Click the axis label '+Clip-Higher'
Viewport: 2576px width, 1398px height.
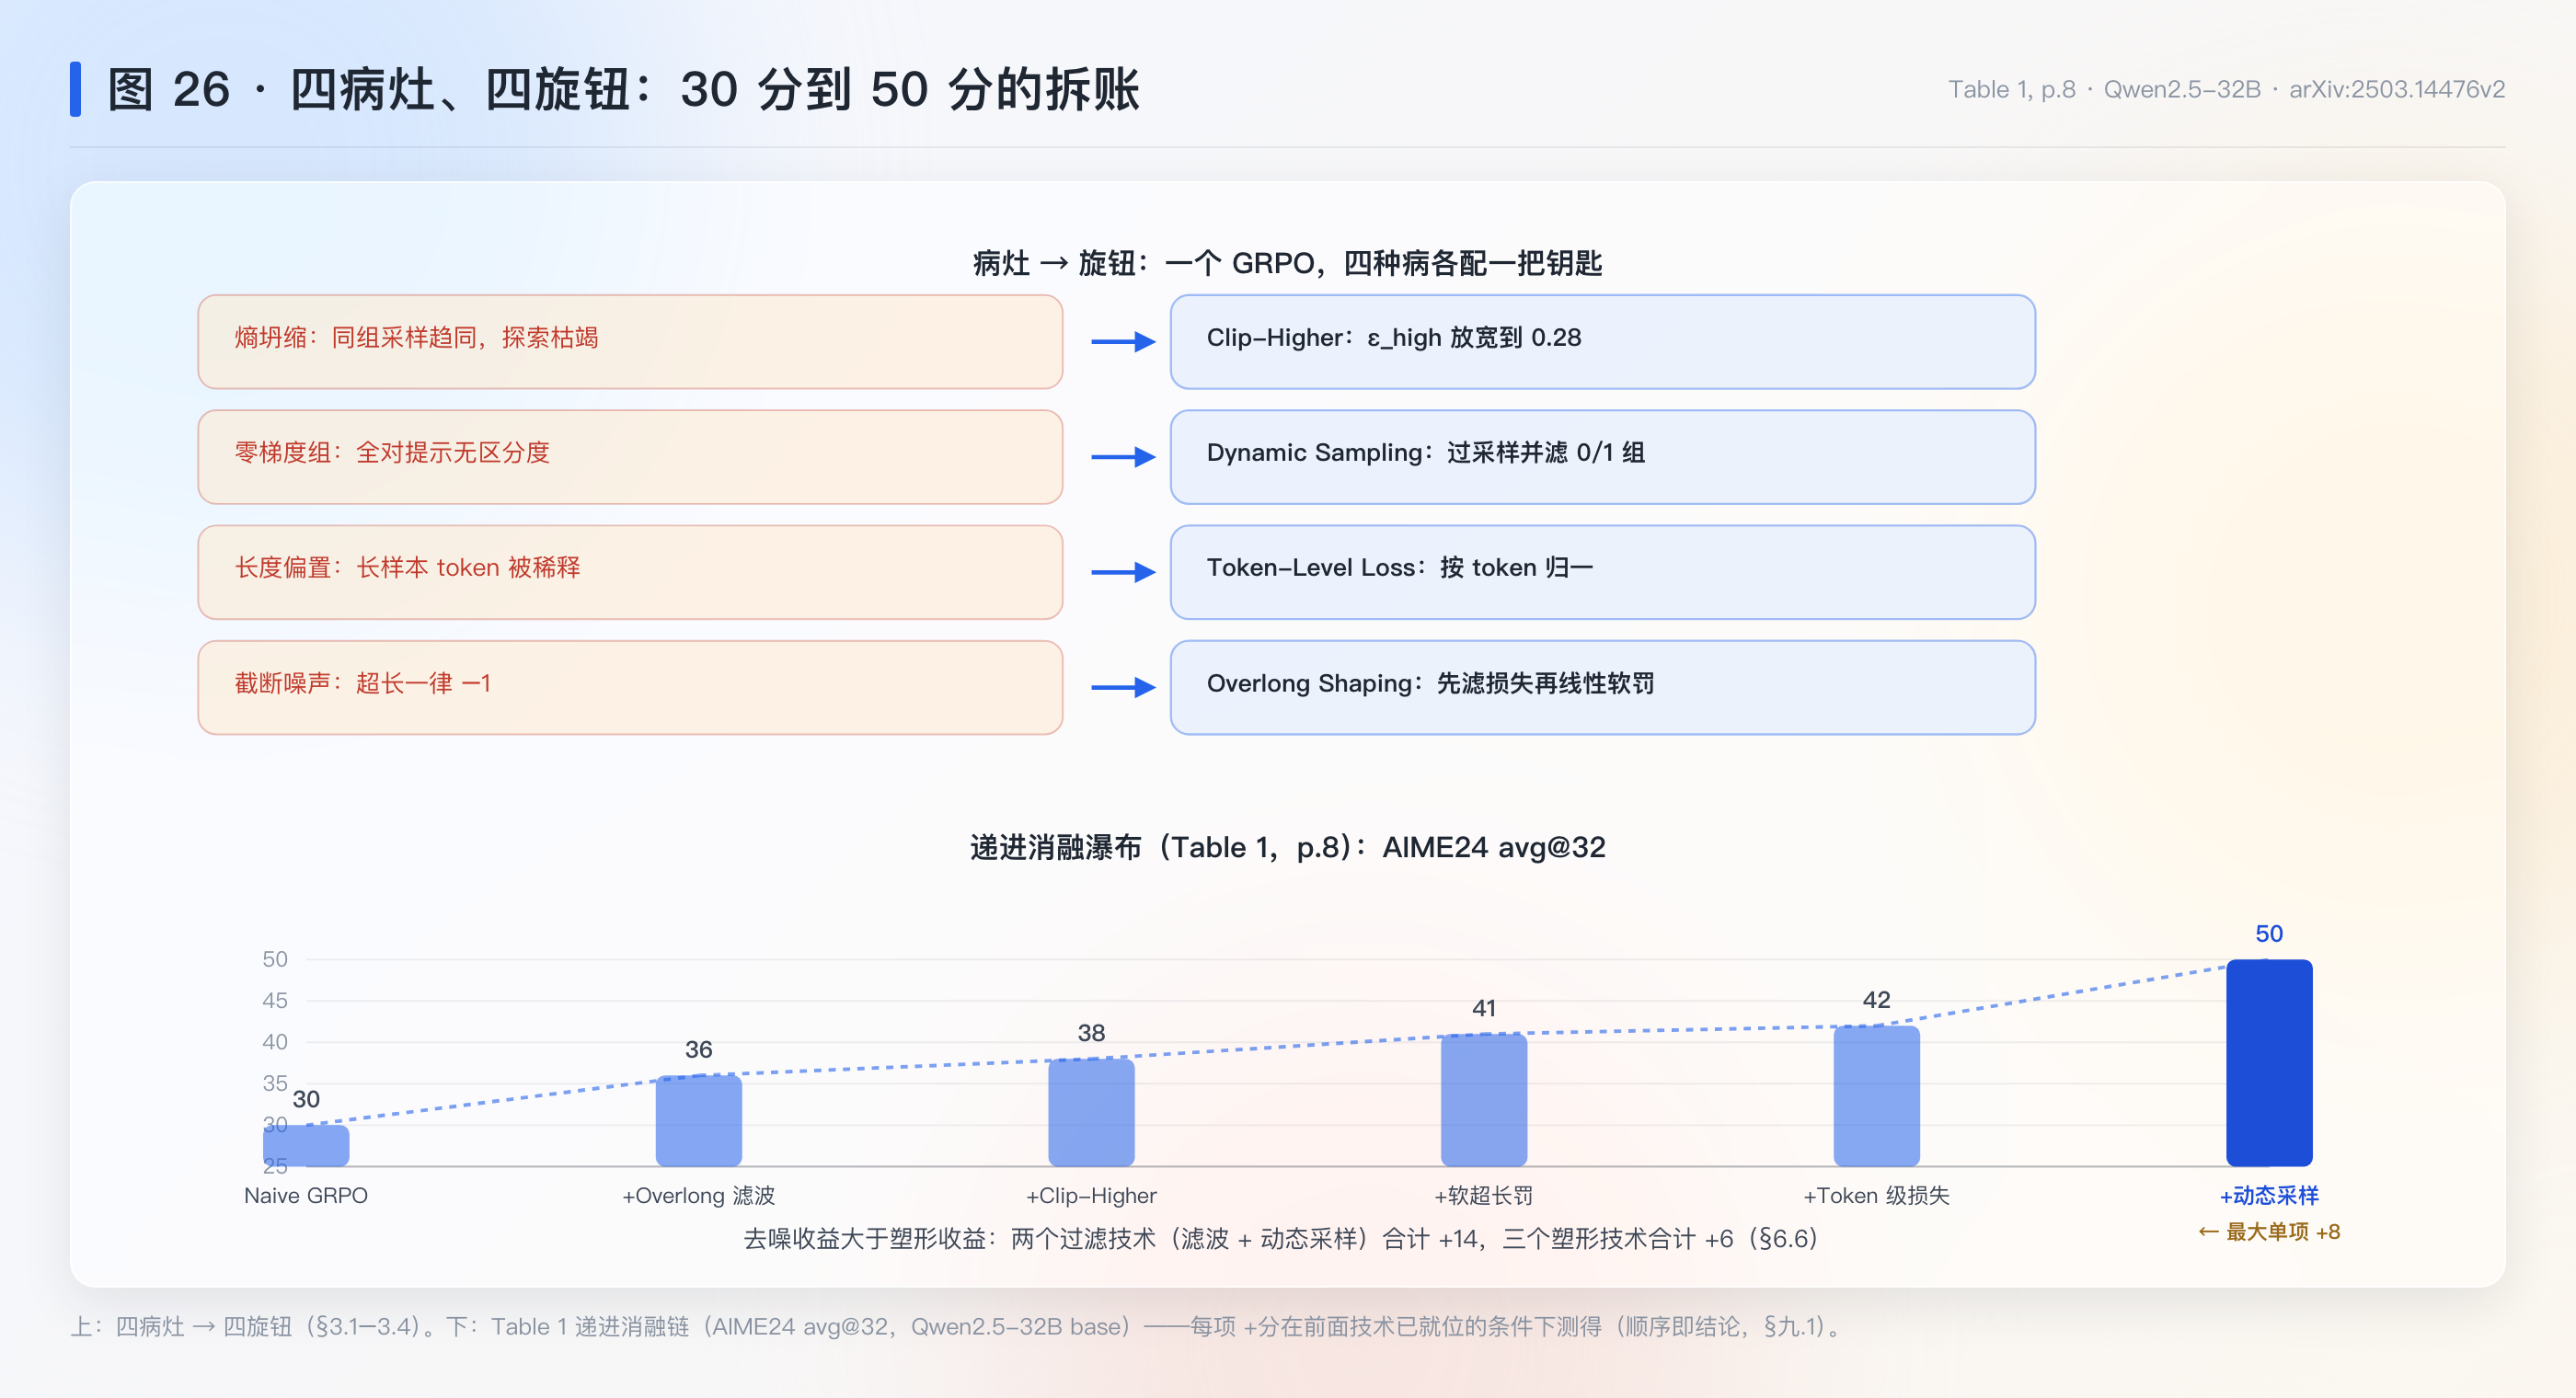[1091, 1196]
